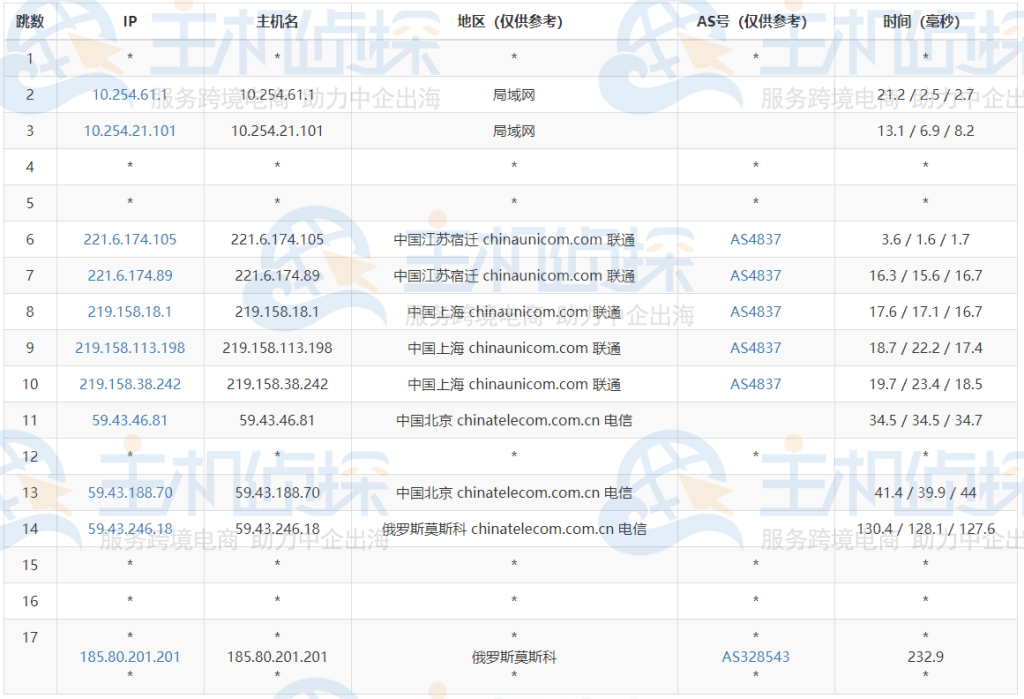Open AS4837 link for hop 10
Screen dimensions: 1024x699
tap(755, 384)
